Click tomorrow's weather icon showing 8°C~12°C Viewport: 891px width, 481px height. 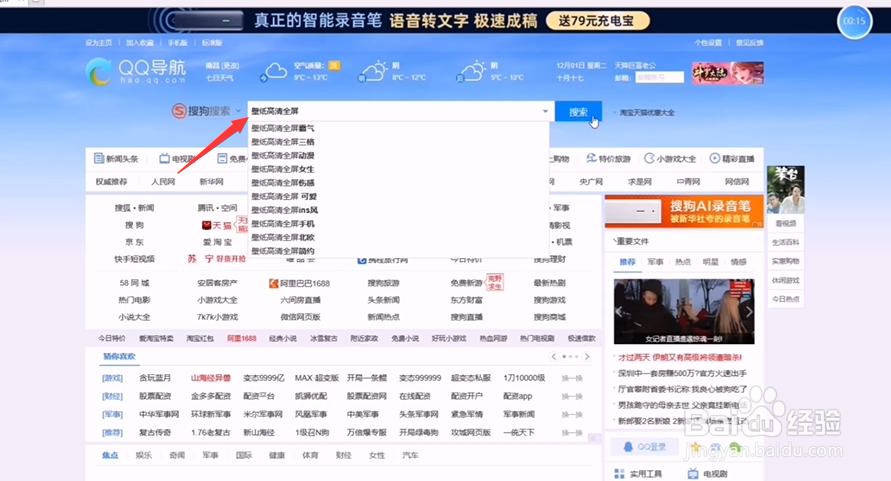pyautogui.click(x=373, y=72)
